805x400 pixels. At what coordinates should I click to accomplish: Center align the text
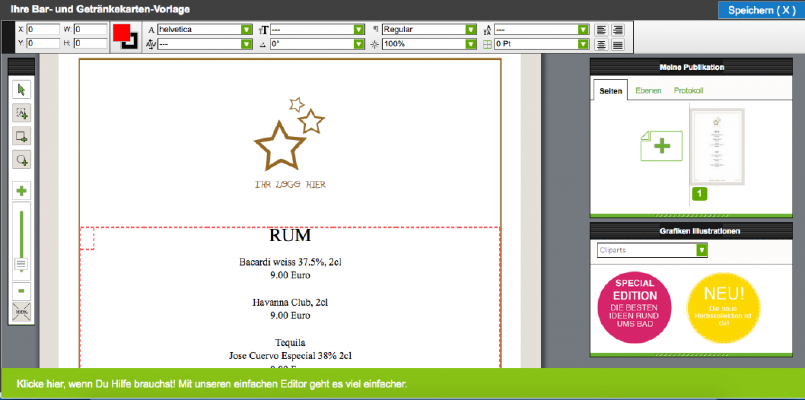[601, 45]
